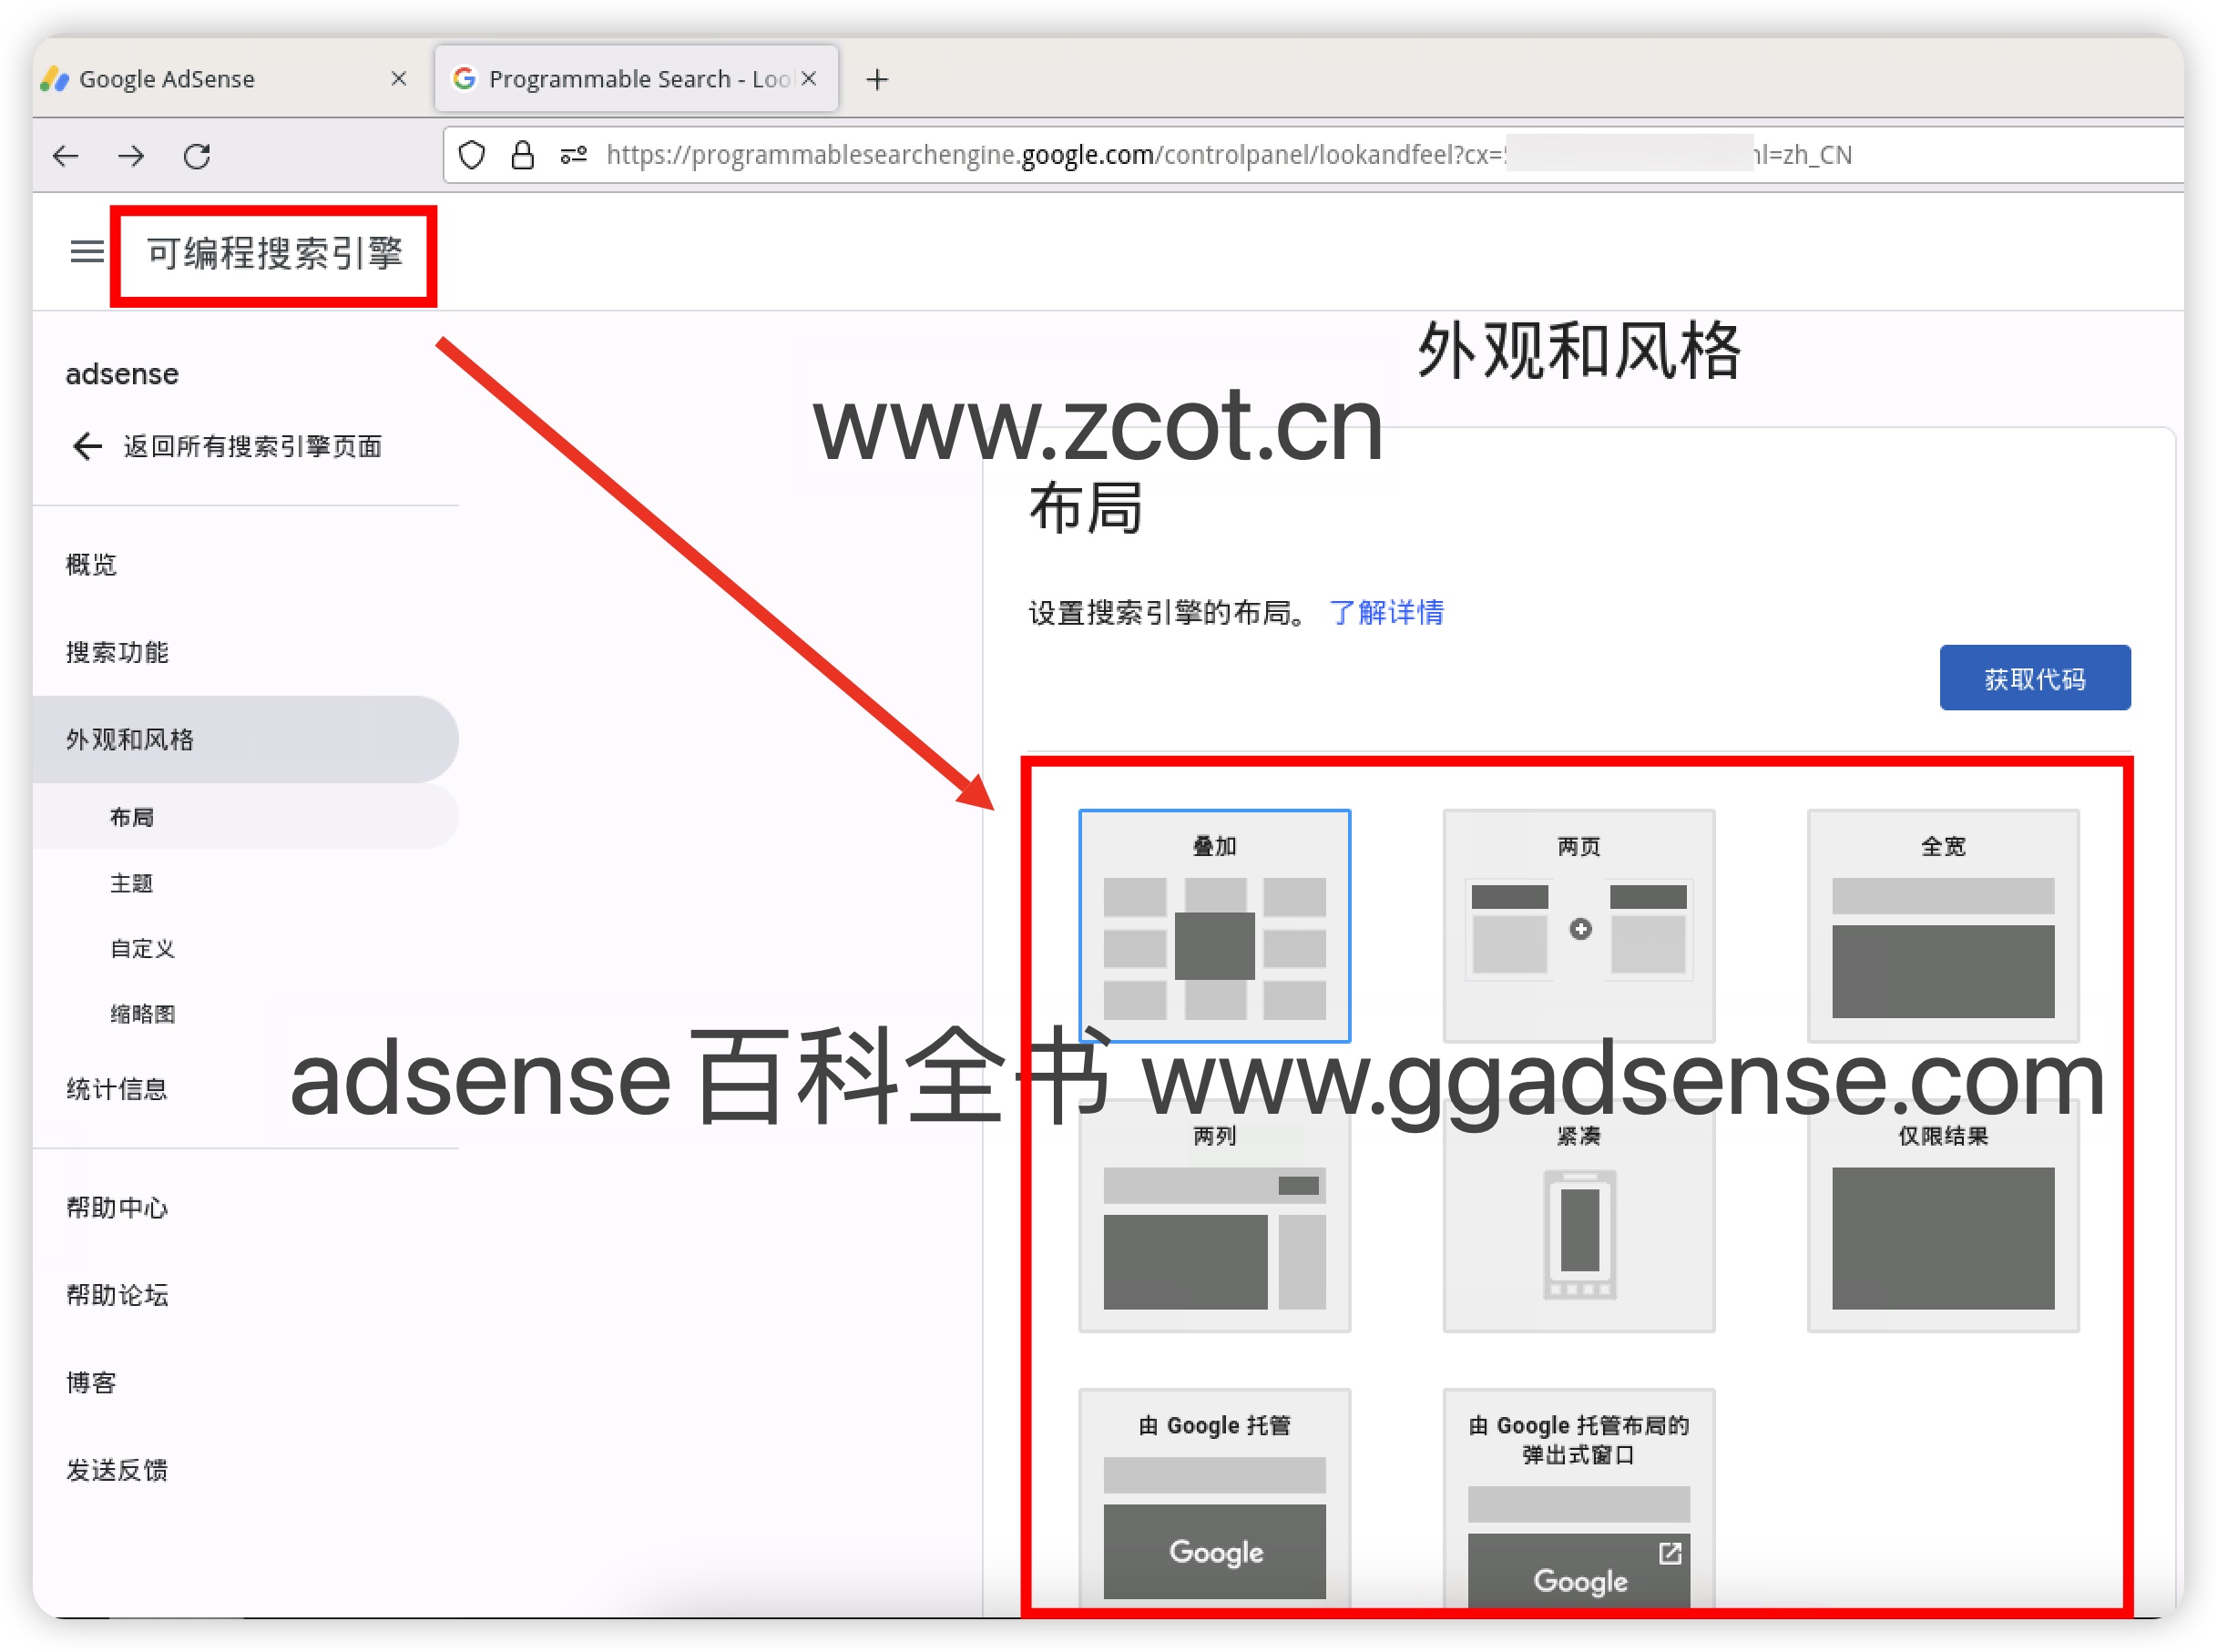Select the 全宽 full-width layout card
Viewport: 2217px width, 1652px height.
click(x=1943, y=925)
